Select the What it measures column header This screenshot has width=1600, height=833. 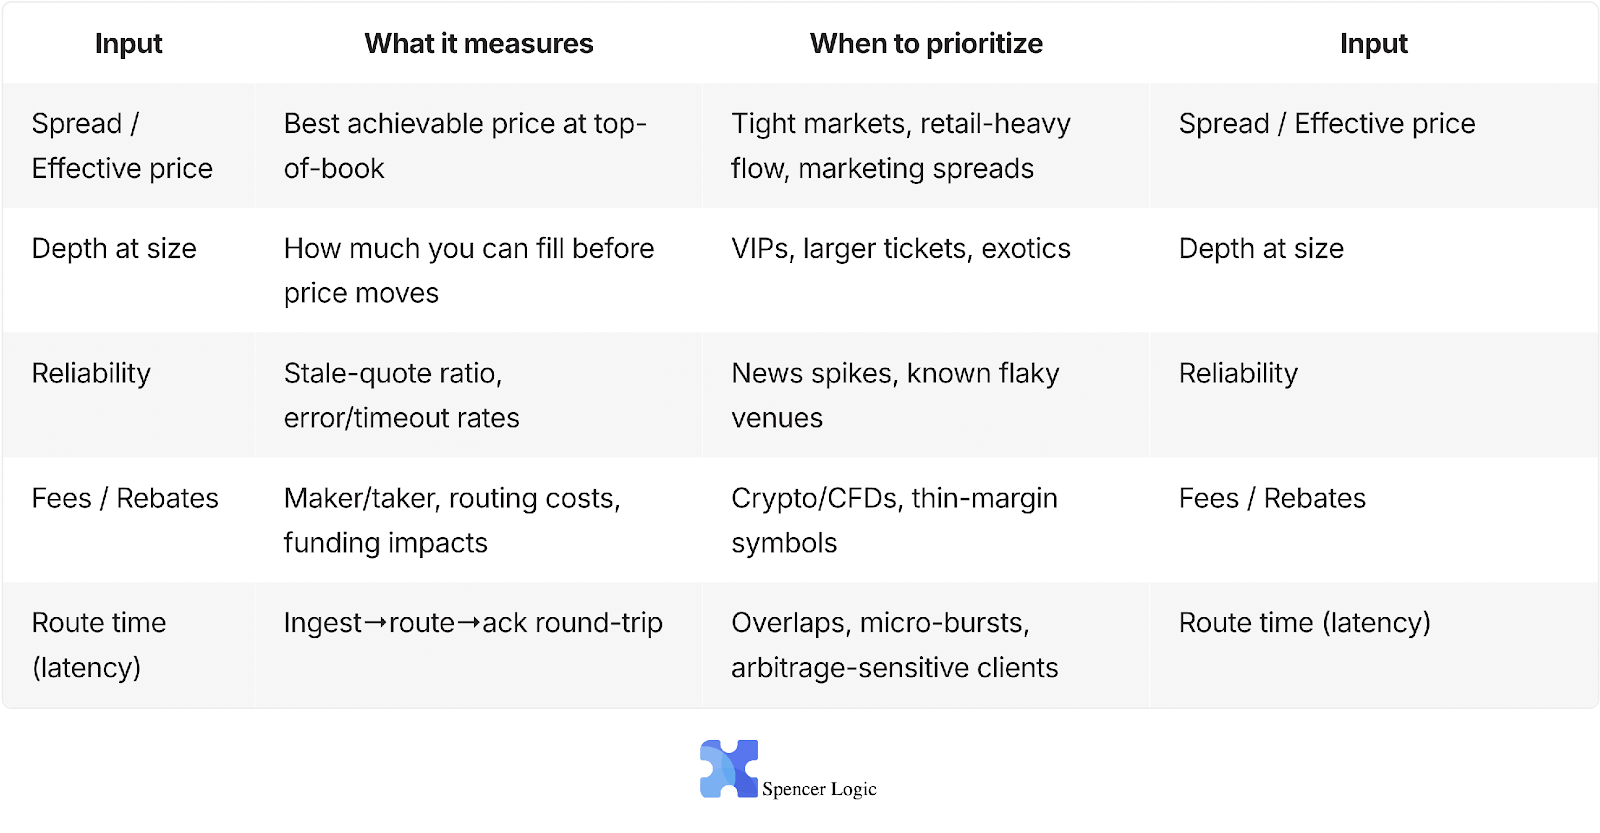[x=479, y=44]
